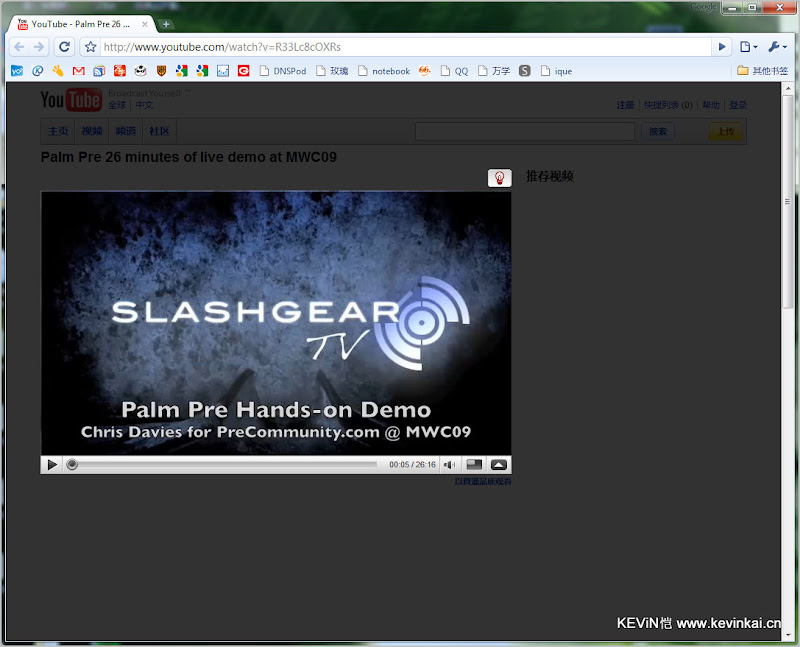Click the video title 'Palm Pre 26 minutes of live demo'

pyautogui.click(x=189, y=157)
